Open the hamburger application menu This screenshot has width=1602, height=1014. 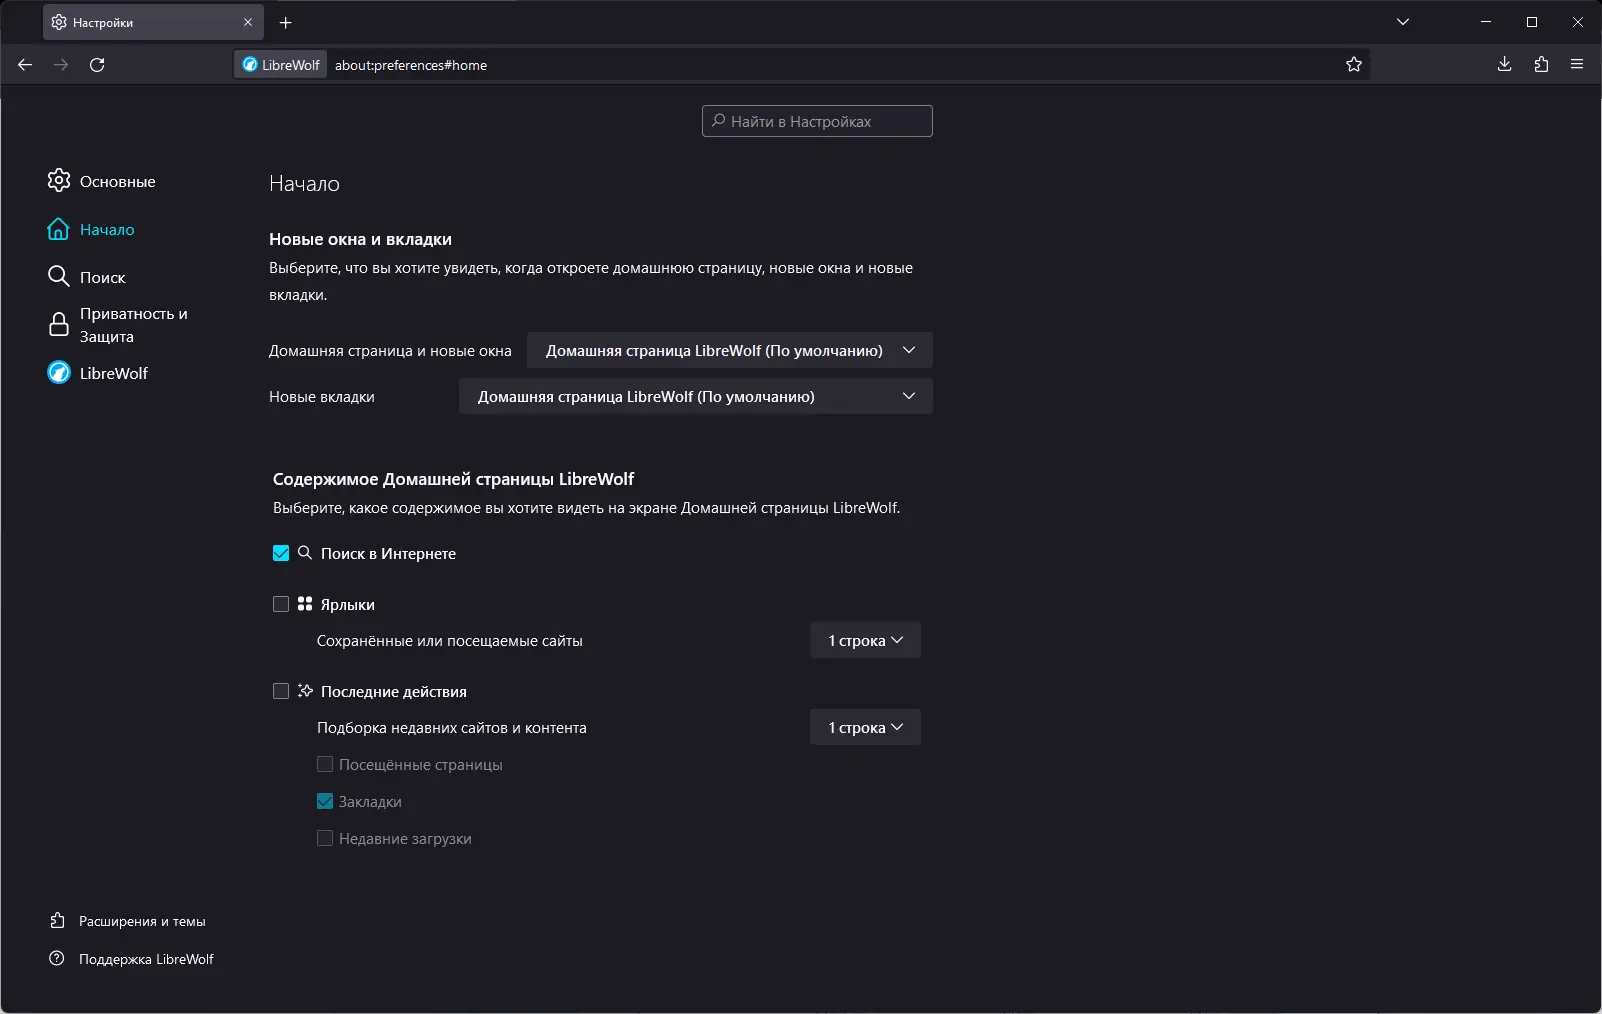(1577, 65)
